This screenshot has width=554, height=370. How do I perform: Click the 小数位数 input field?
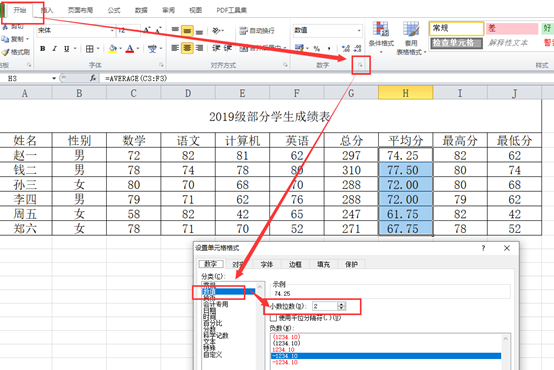(x=325, y=306)
